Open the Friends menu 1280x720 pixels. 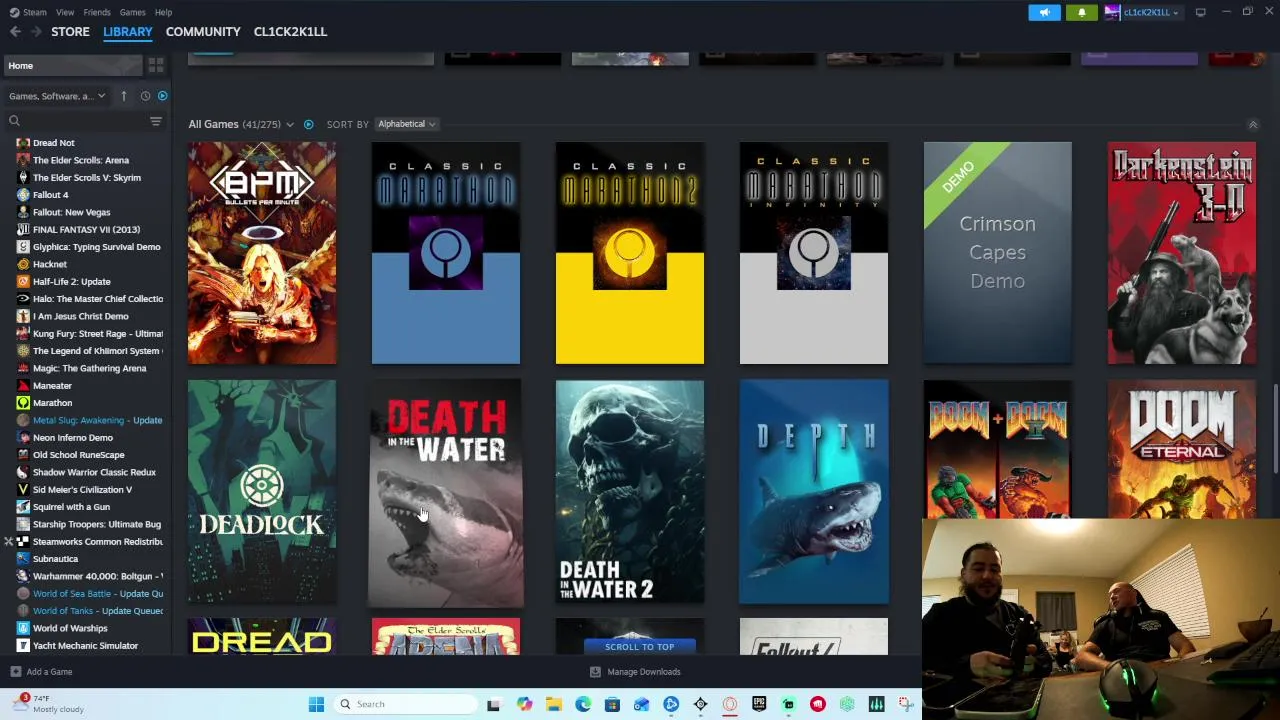(97, 12)
